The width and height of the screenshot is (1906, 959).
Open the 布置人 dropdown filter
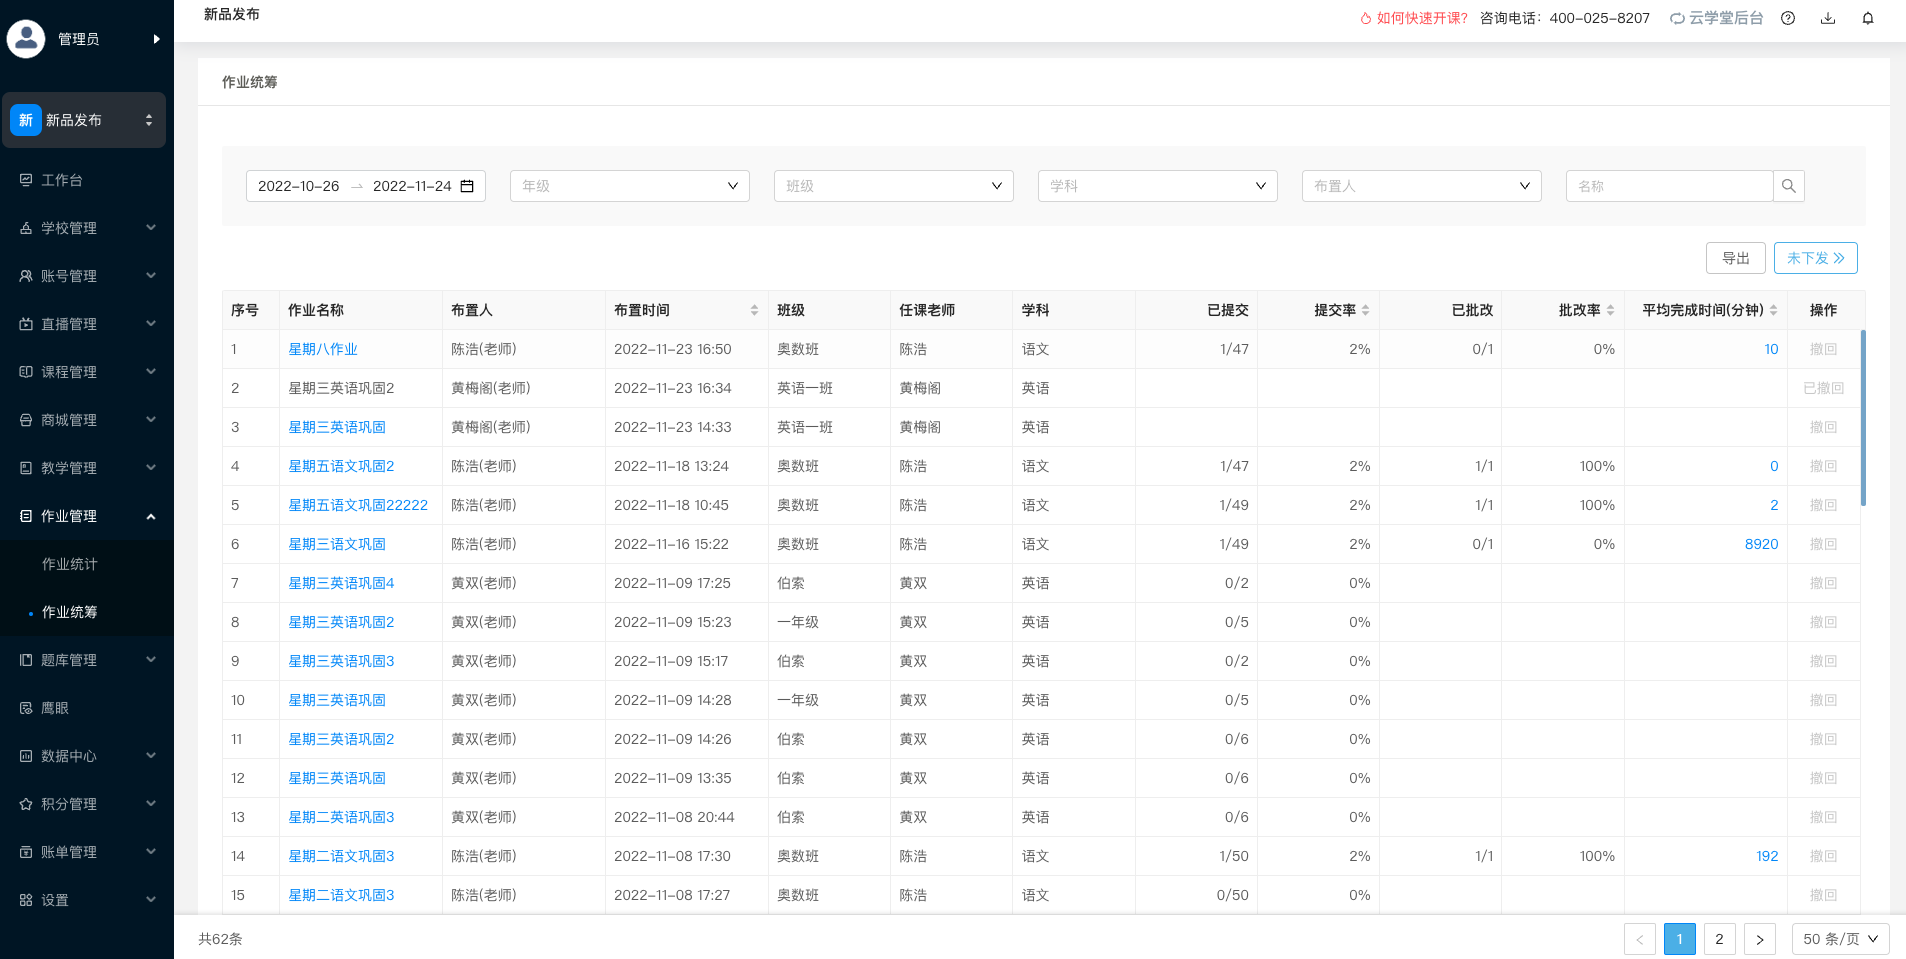tap(1422, 186)
